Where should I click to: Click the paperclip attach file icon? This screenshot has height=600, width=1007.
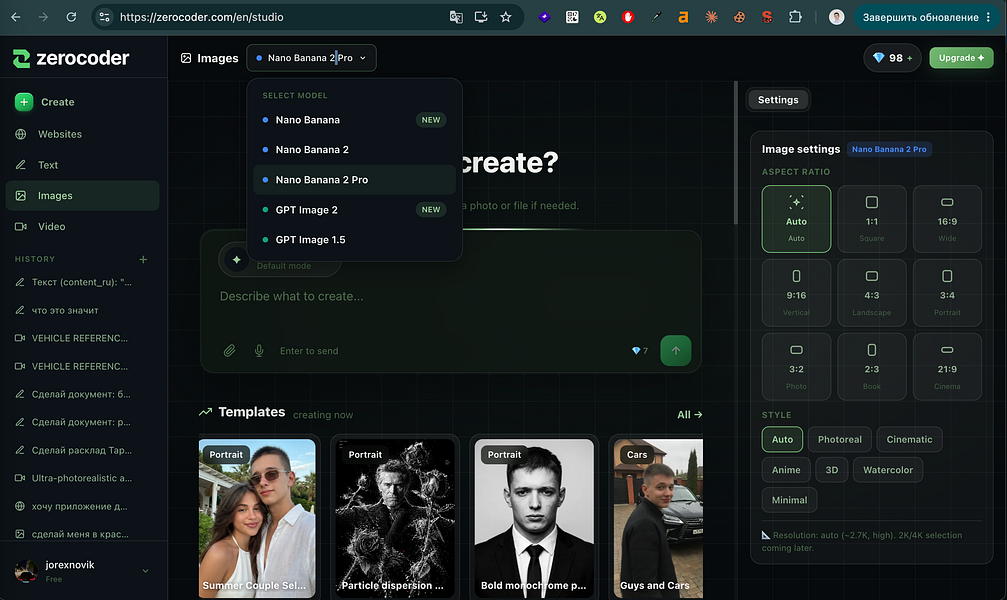[229, 351]
